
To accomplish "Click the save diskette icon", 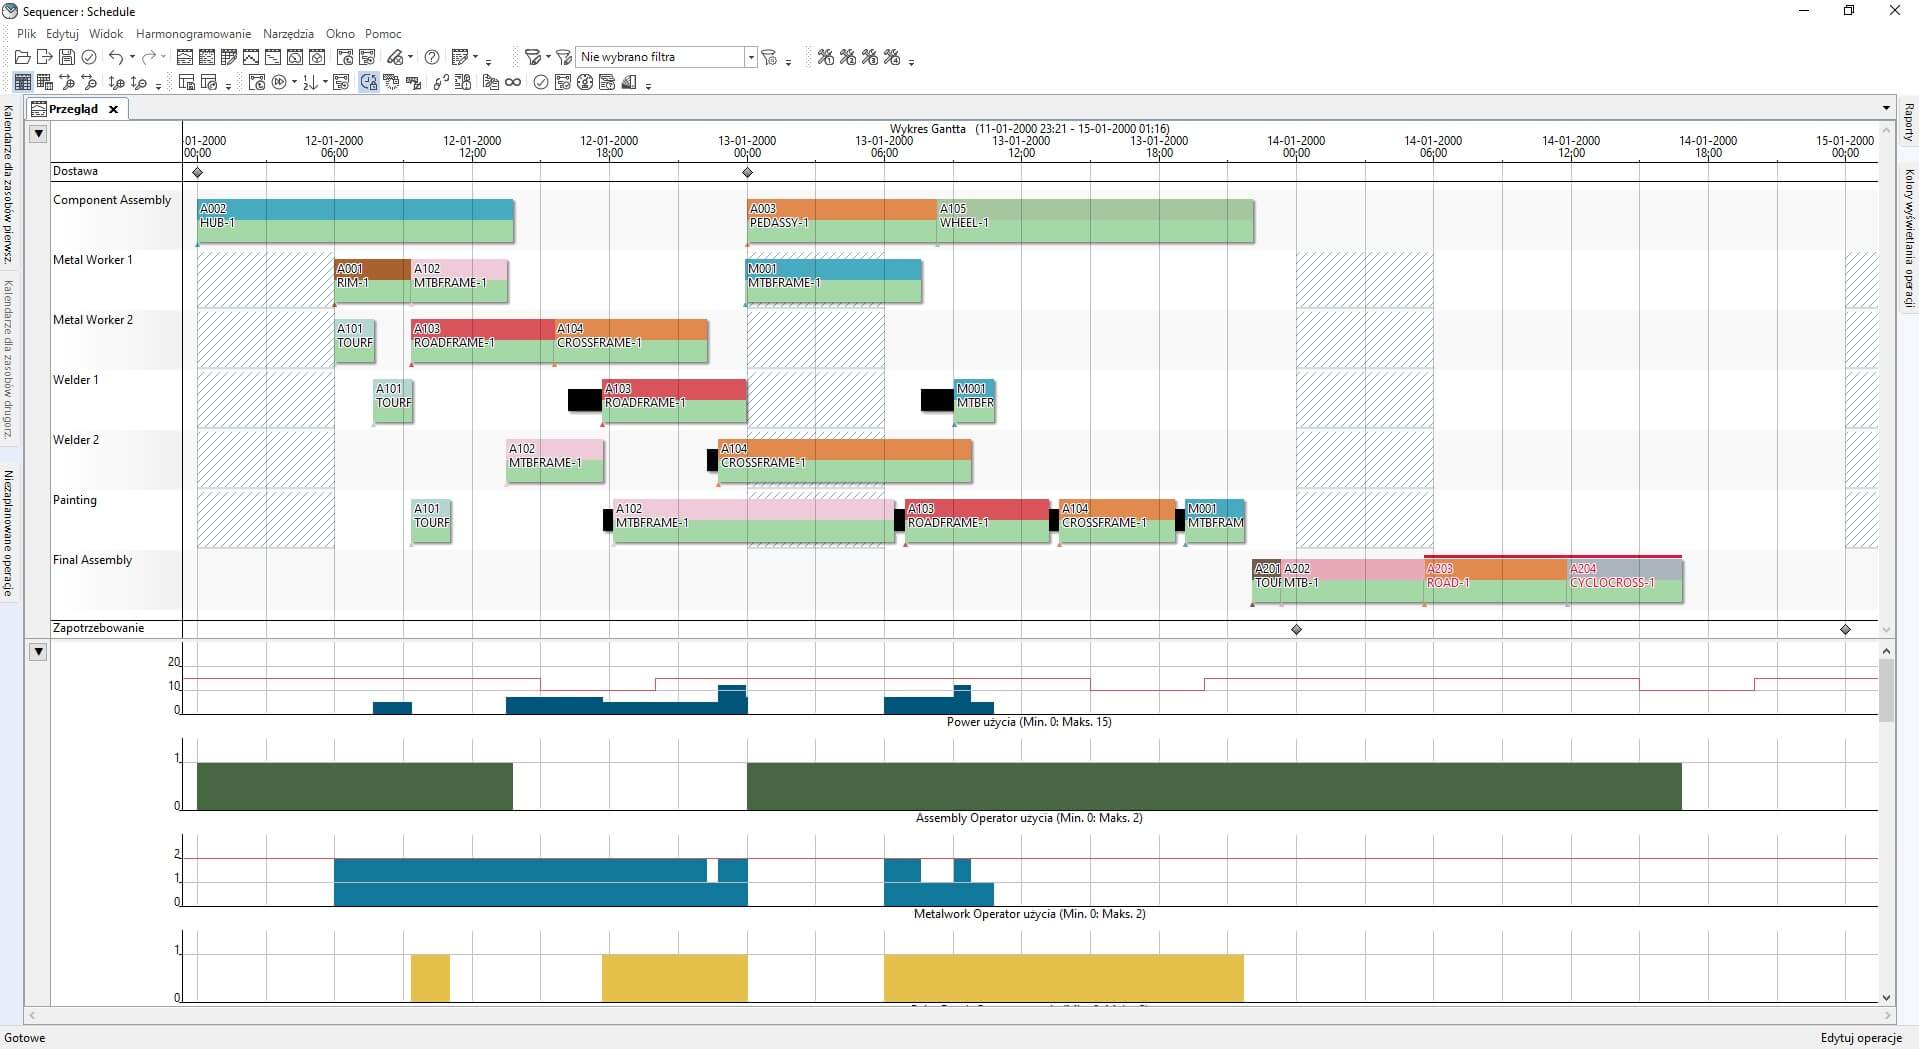I will [67, 58].
